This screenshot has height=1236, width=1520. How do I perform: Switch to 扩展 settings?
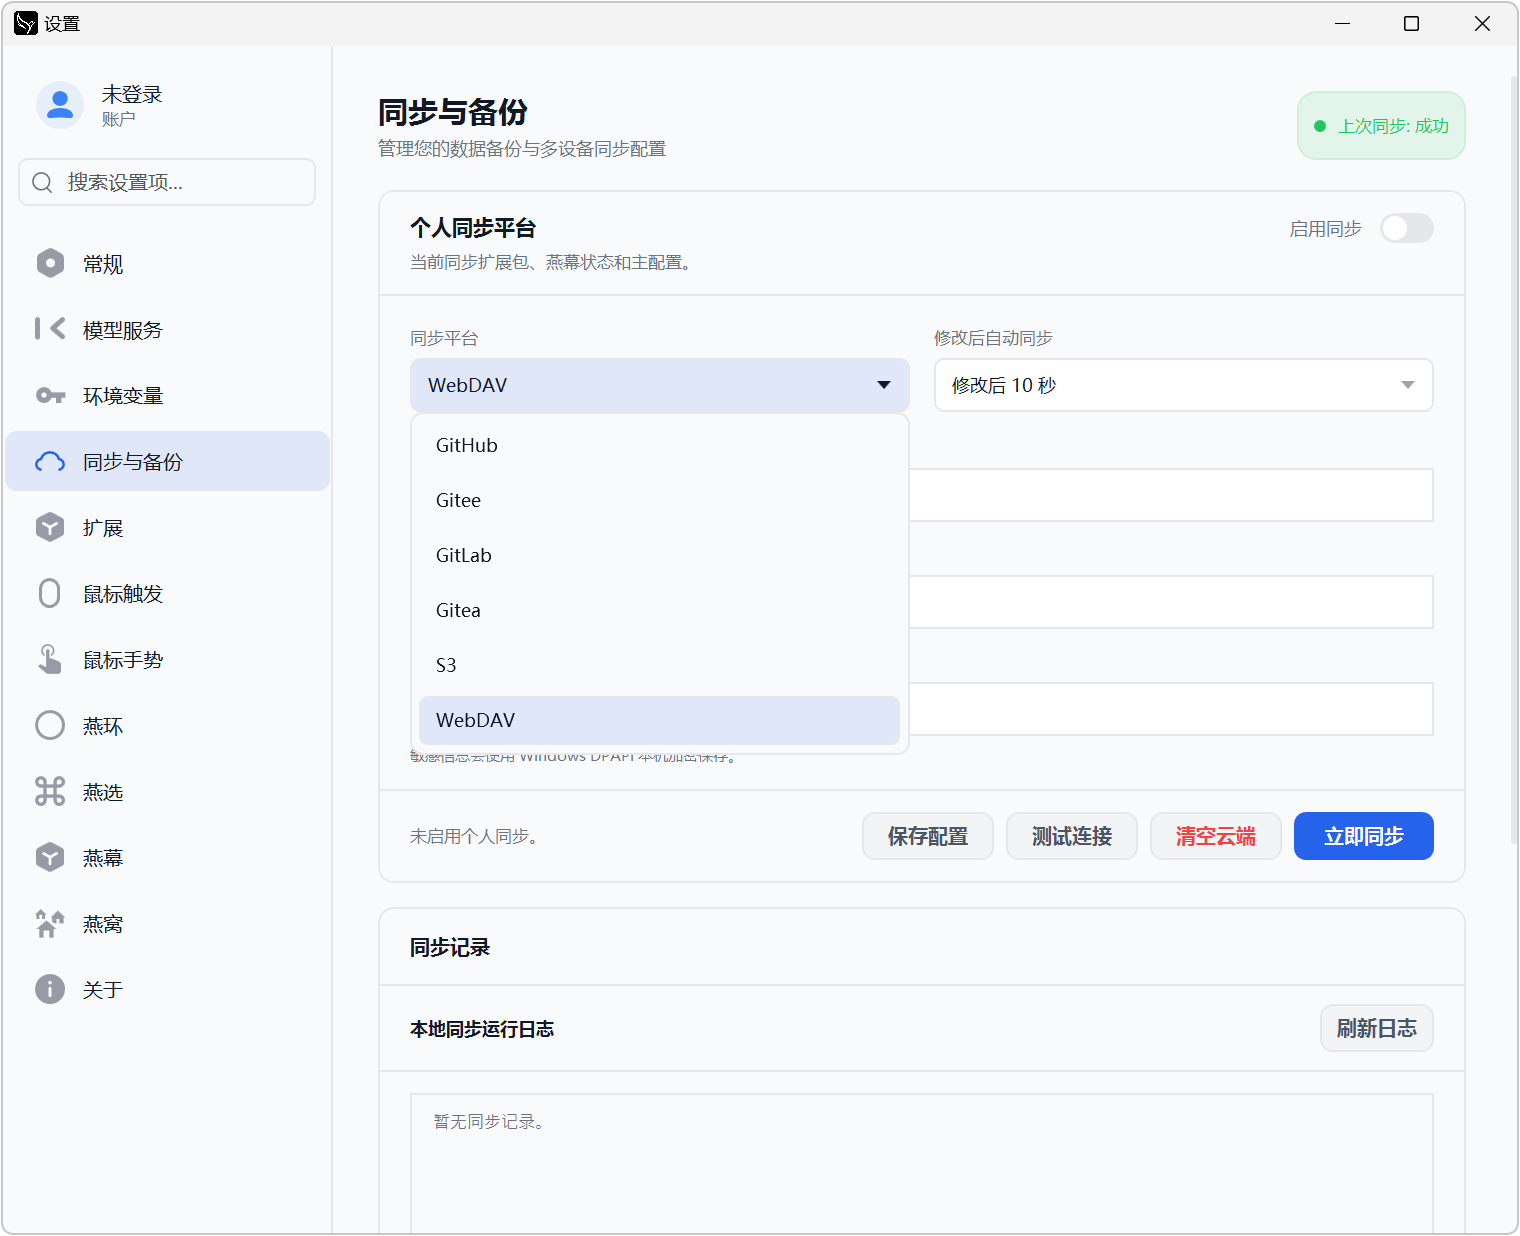[168, 527]
